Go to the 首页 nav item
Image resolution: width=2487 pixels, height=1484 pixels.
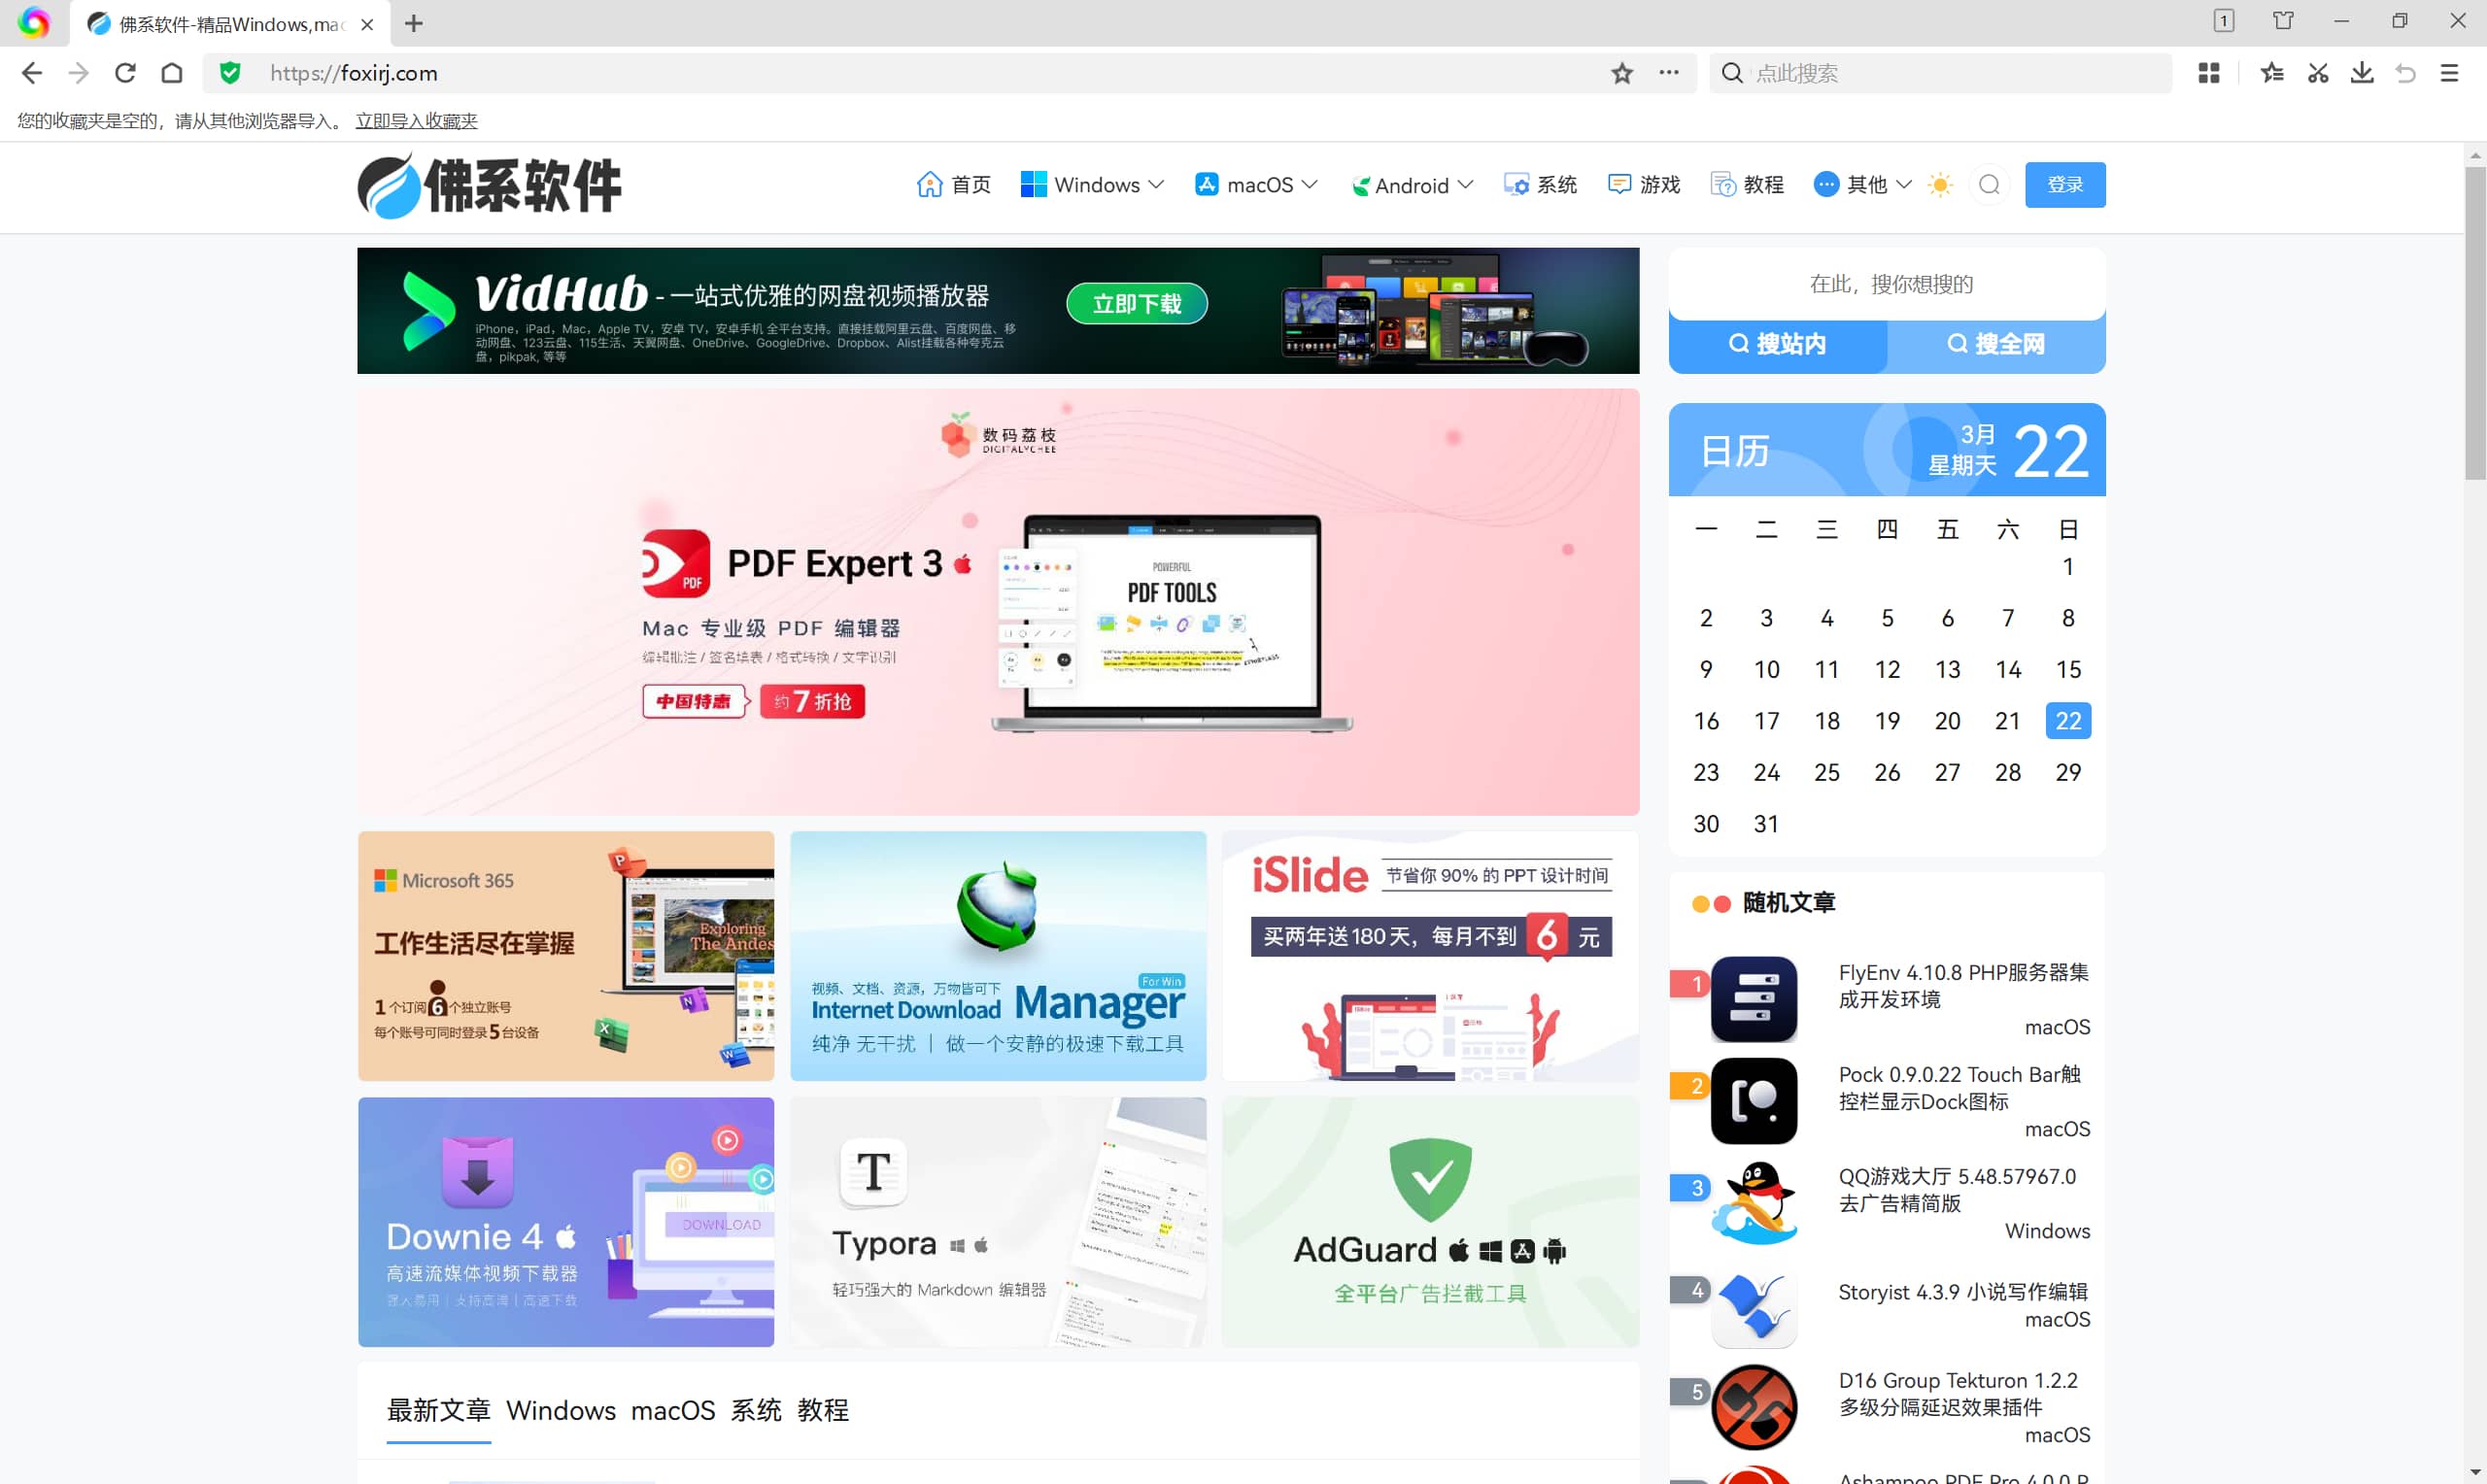[x=954, y=185]
